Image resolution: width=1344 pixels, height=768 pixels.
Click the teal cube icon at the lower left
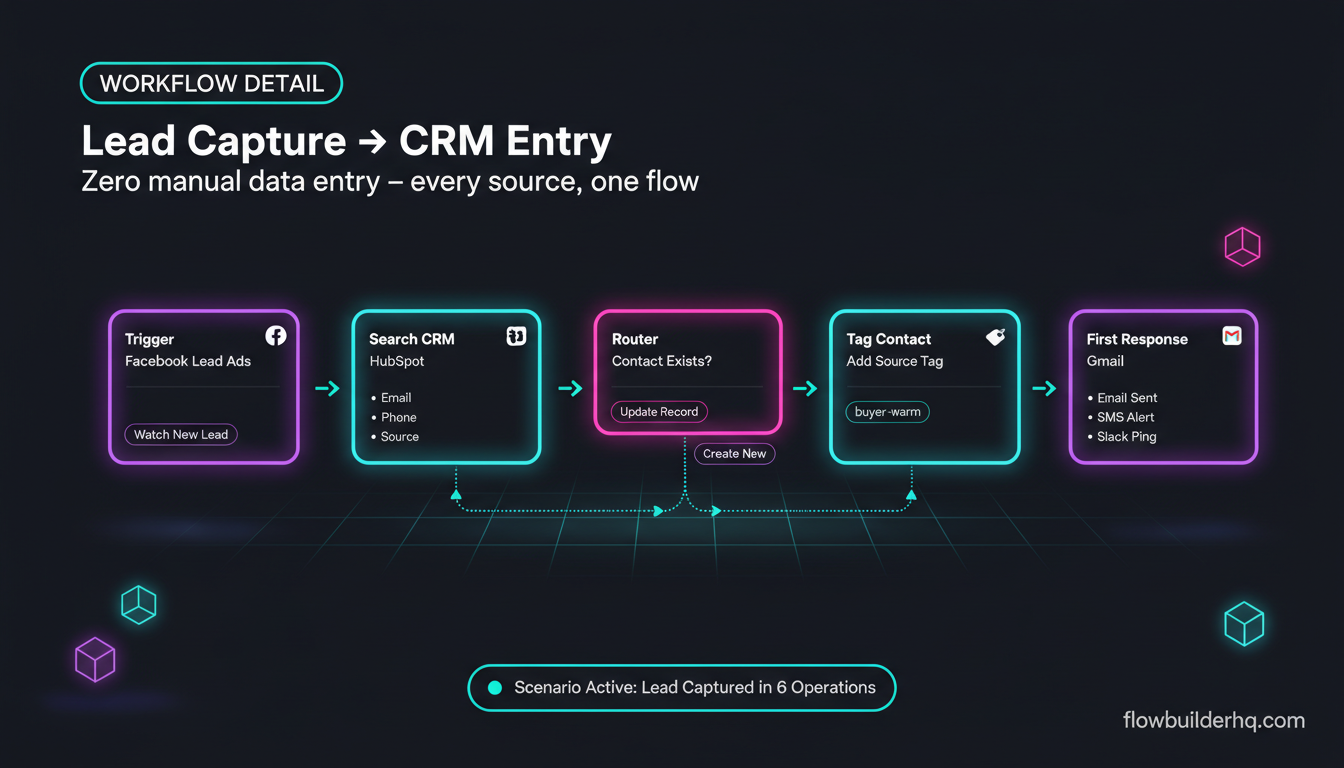(x=139, y=604)
